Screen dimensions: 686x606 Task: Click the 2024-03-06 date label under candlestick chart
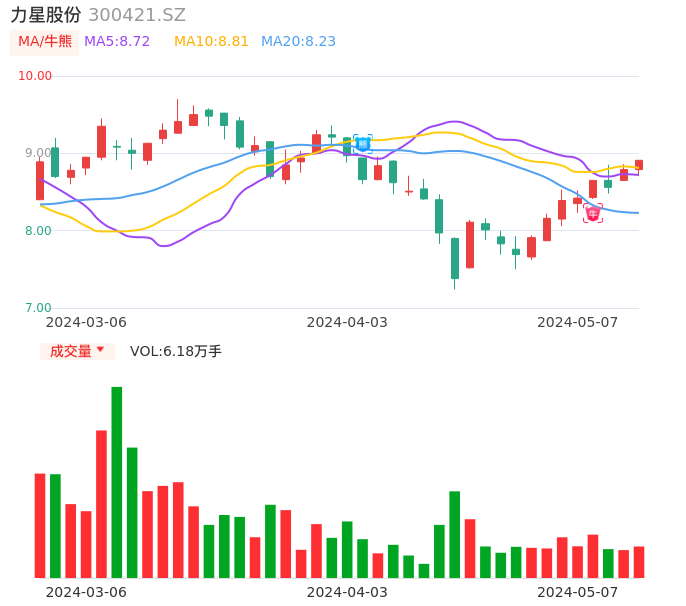[87, 322]
